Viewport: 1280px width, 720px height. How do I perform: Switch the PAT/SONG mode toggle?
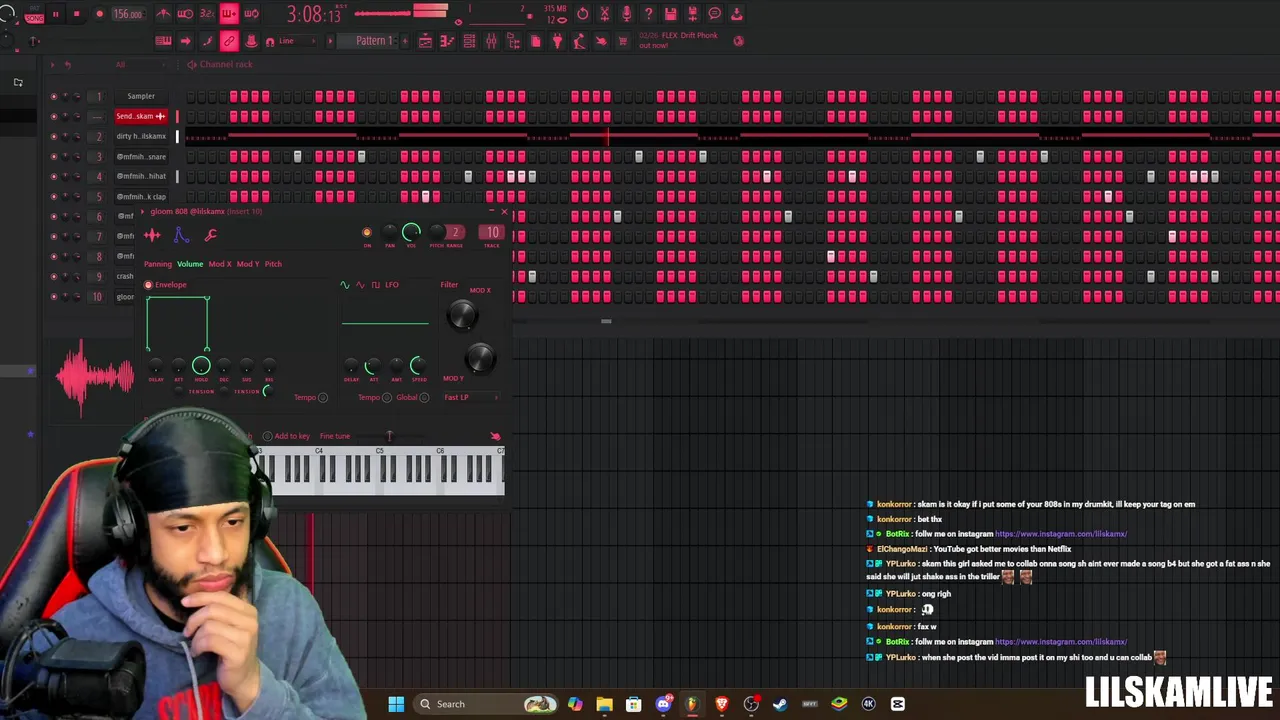[35, 15]
